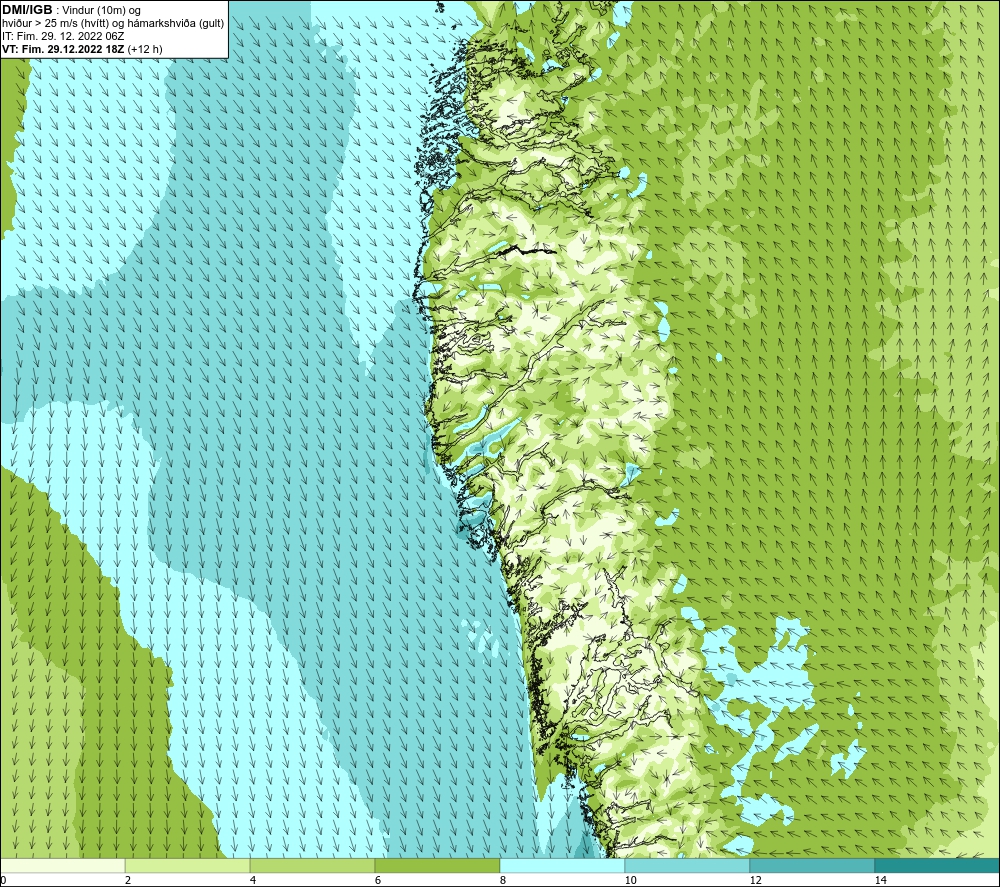Click the 0–2 m/s pale cream legend swatch
1000x887 pixels.
tap(62, 866)
